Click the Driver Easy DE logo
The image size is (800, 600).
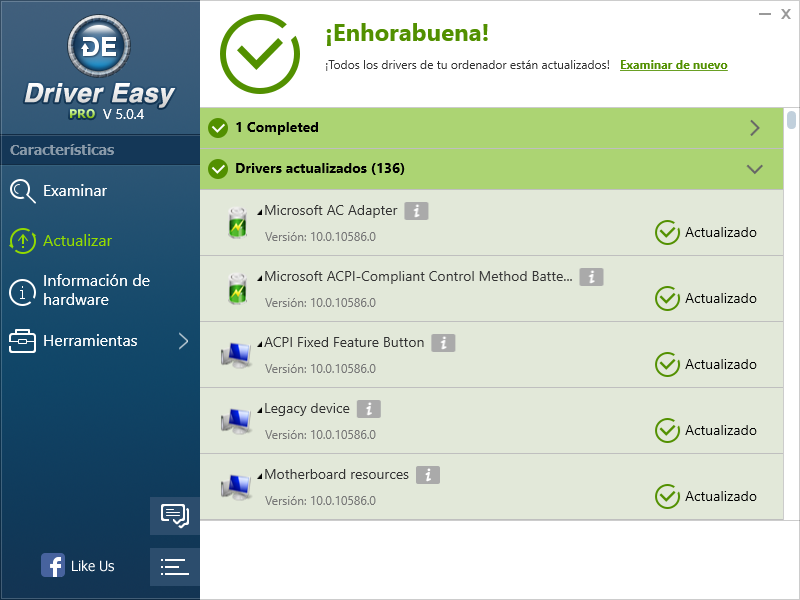pyautogui.click(x=99, y=46)
